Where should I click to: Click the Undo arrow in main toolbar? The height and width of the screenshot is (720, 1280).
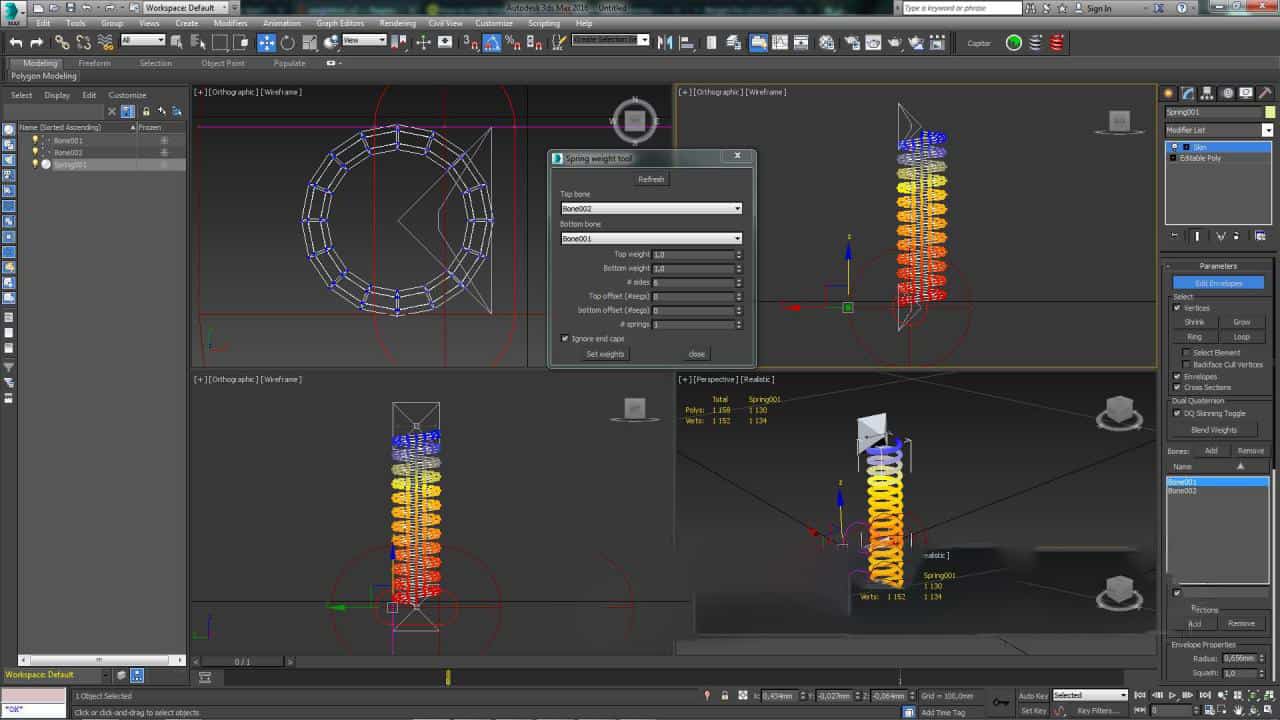point(16,42)
